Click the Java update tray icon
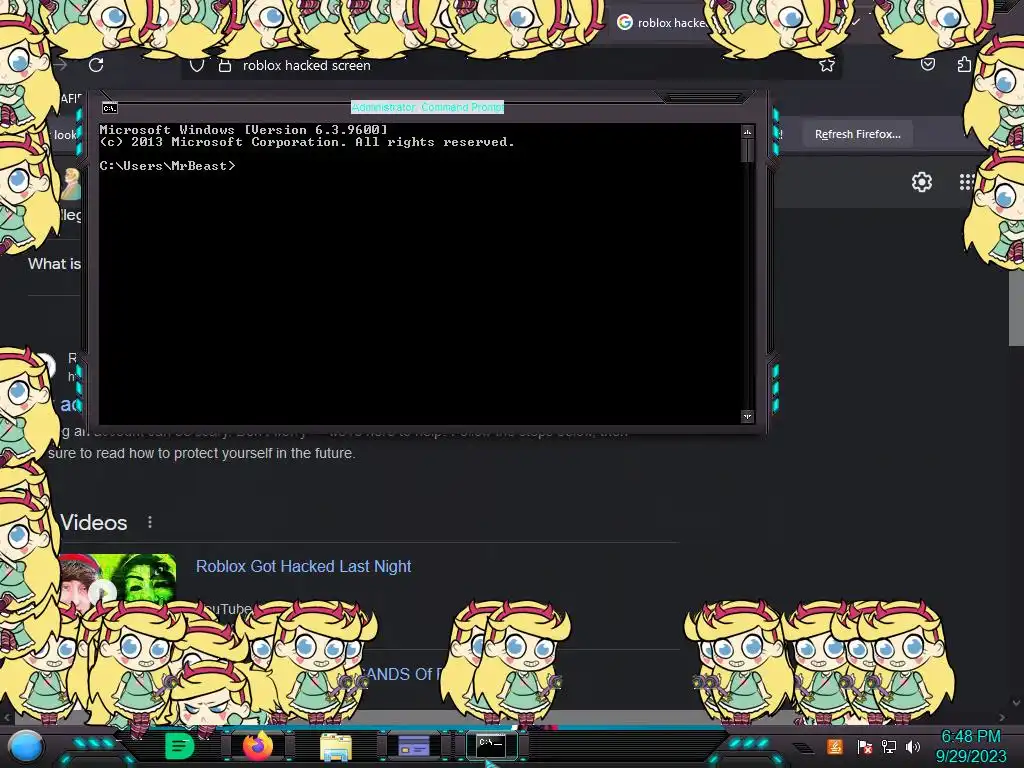 tap(835, 746)
